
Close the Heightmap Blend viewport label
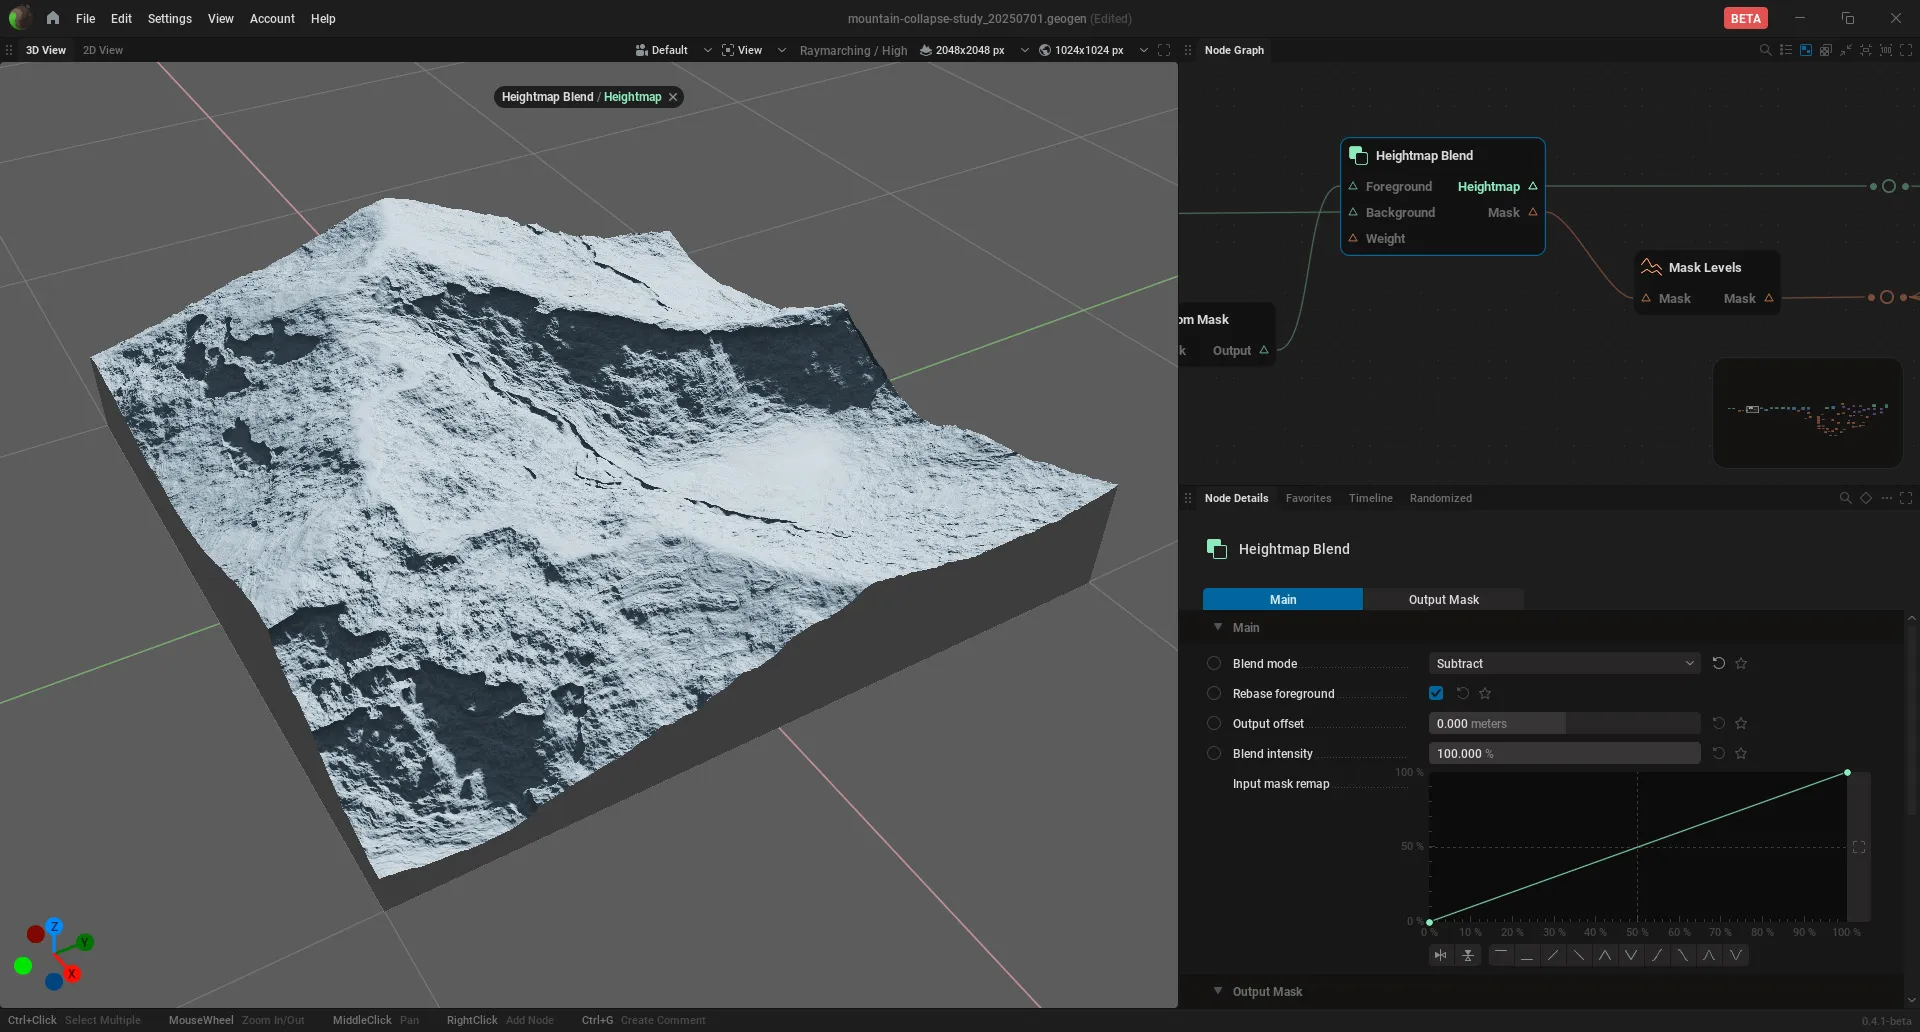pos(673,97)
